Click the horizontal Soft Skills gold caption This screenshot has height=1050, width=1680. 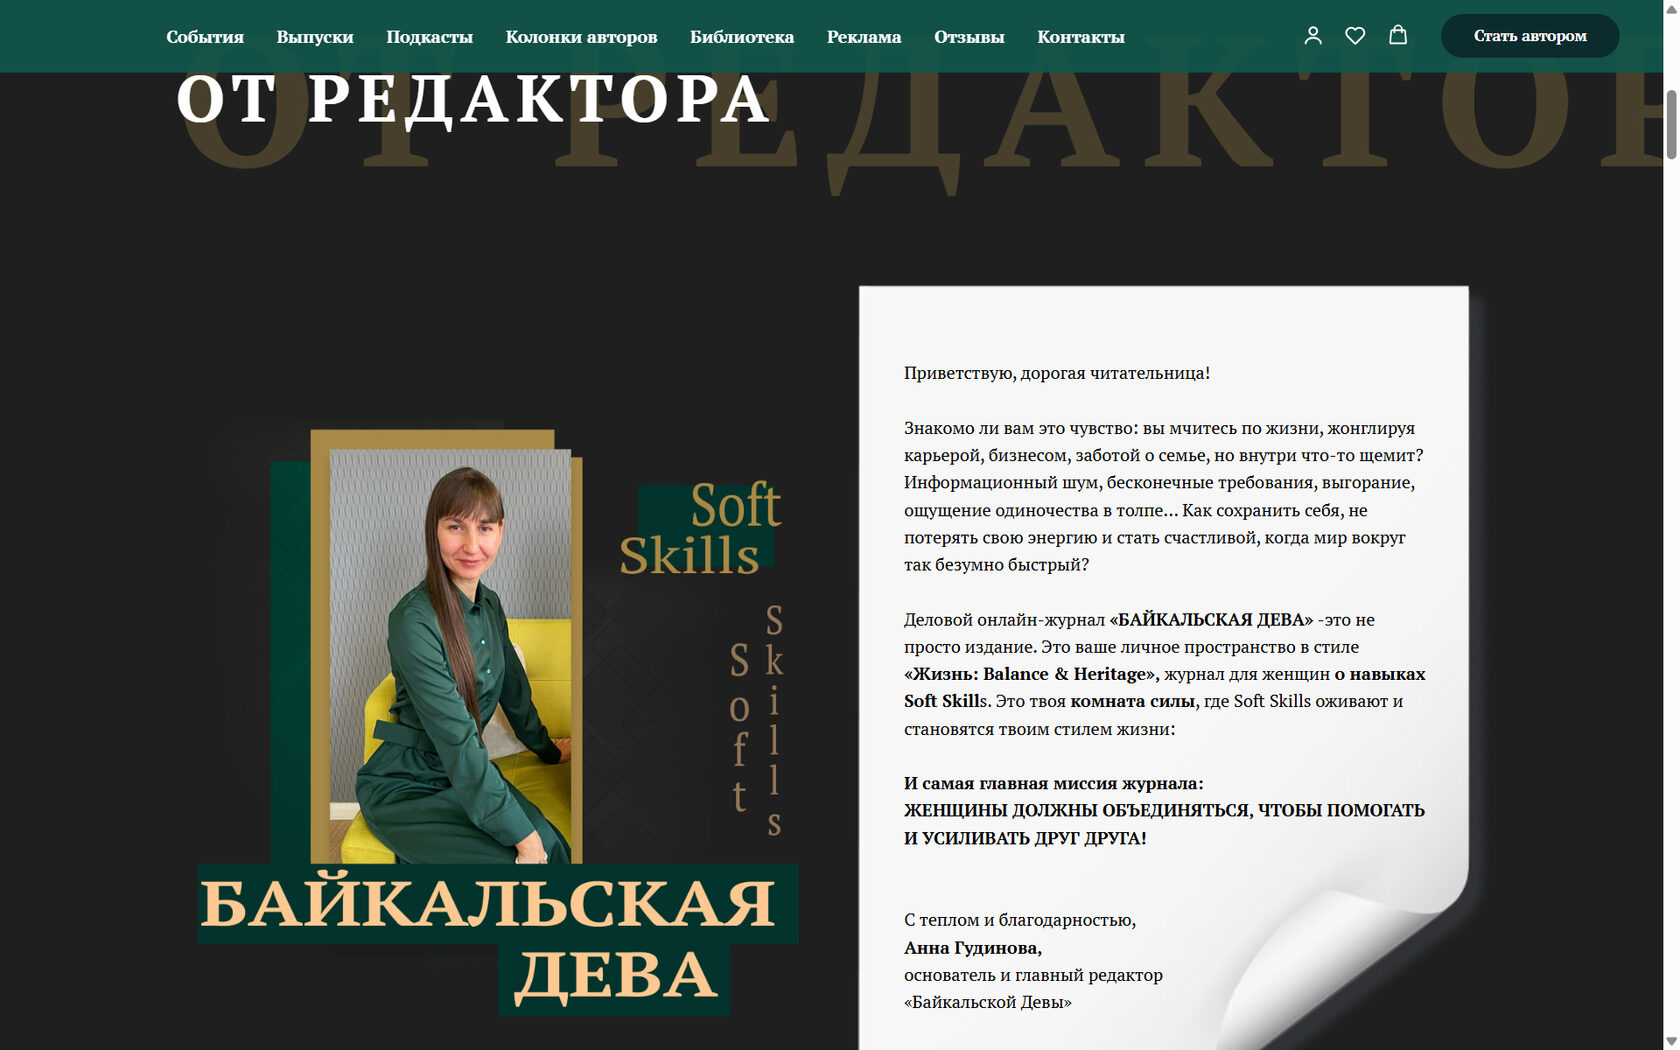(x=700, y=530)
